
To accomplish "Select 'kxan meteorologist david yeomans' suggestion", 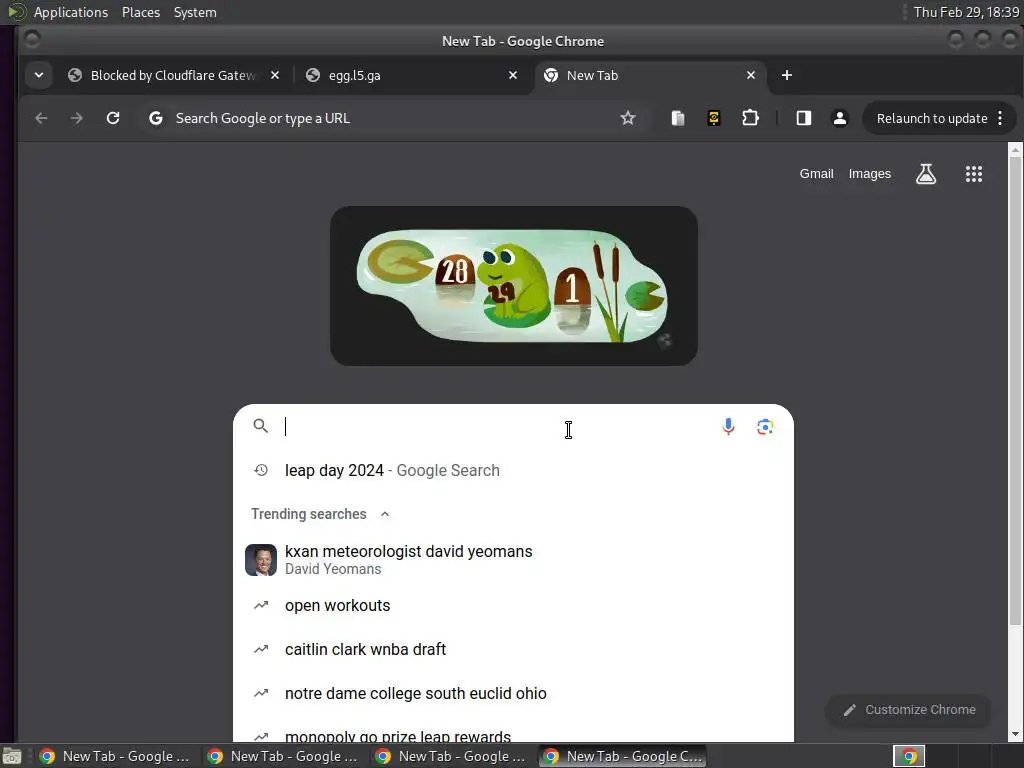I will pos(513,560).
